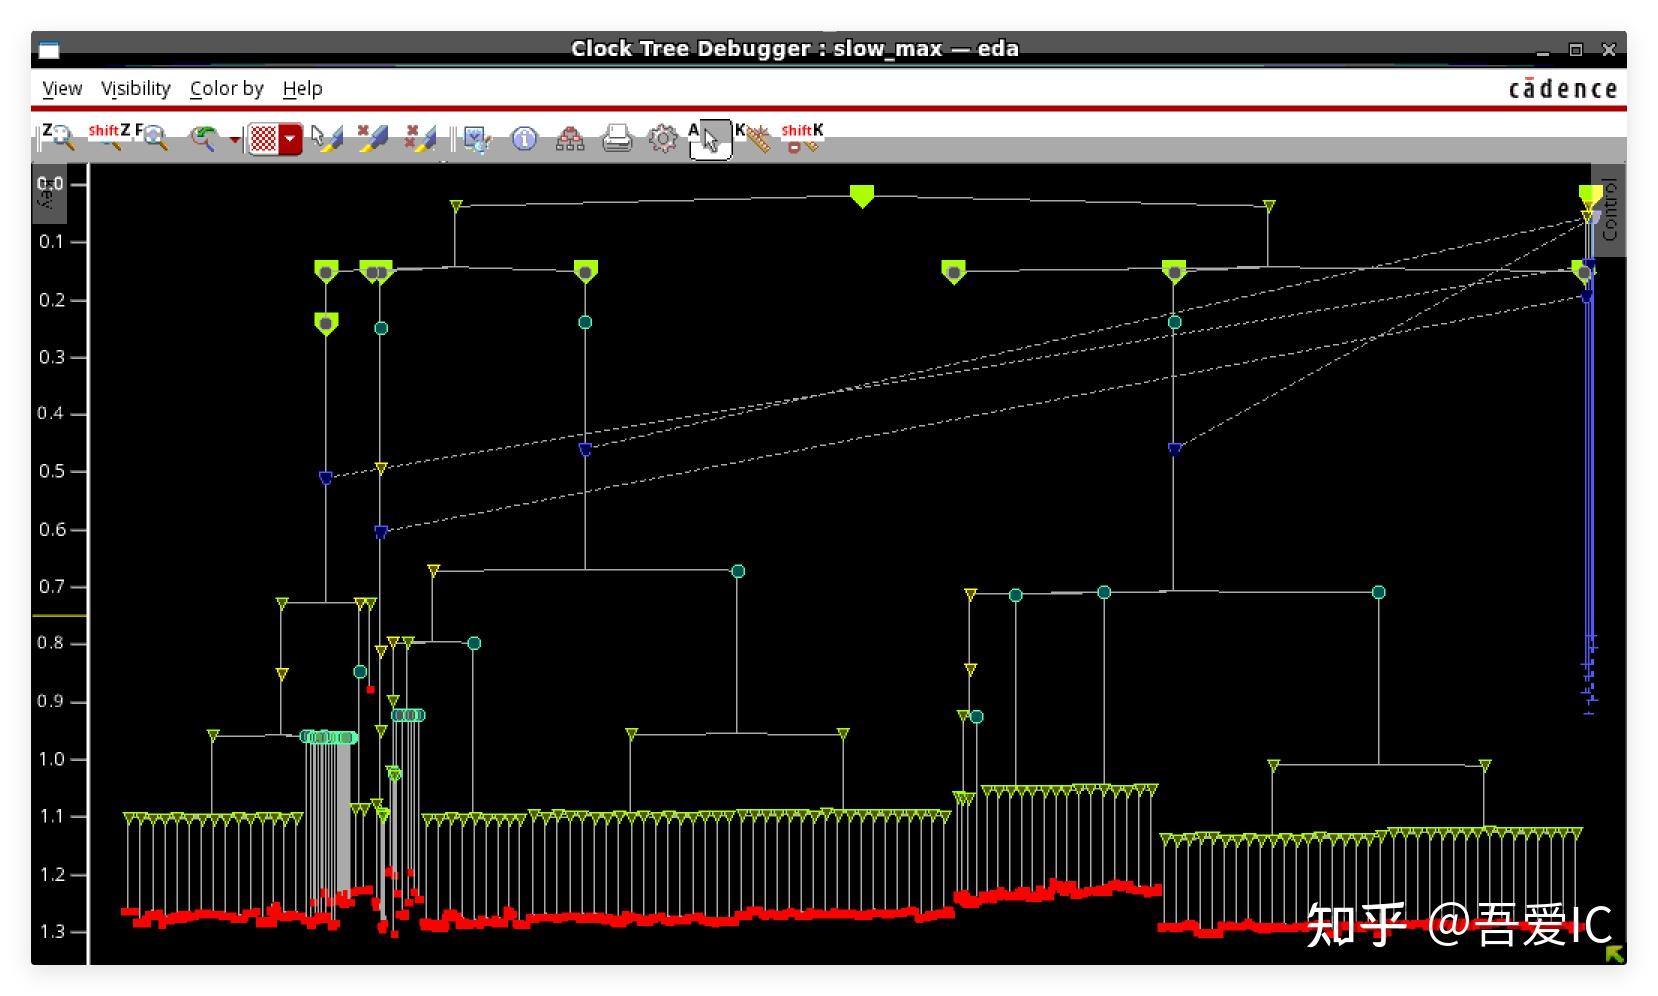Open the settings gear icon
Viewport: 1658px width, 996px height.
(x=662, y=140)
